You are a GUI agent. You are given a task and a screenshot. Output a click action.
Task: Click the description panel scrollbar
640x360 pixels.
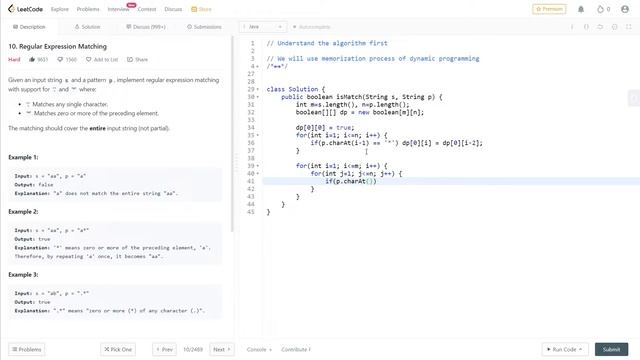coord(232,135)
